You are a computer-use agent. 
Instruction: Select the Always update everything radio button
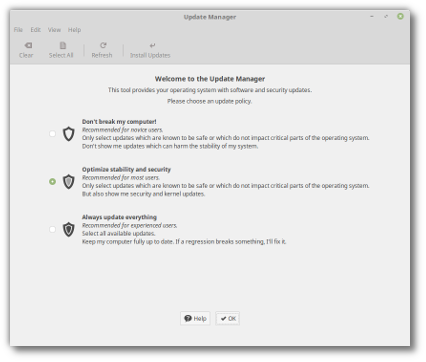(52, 229)
